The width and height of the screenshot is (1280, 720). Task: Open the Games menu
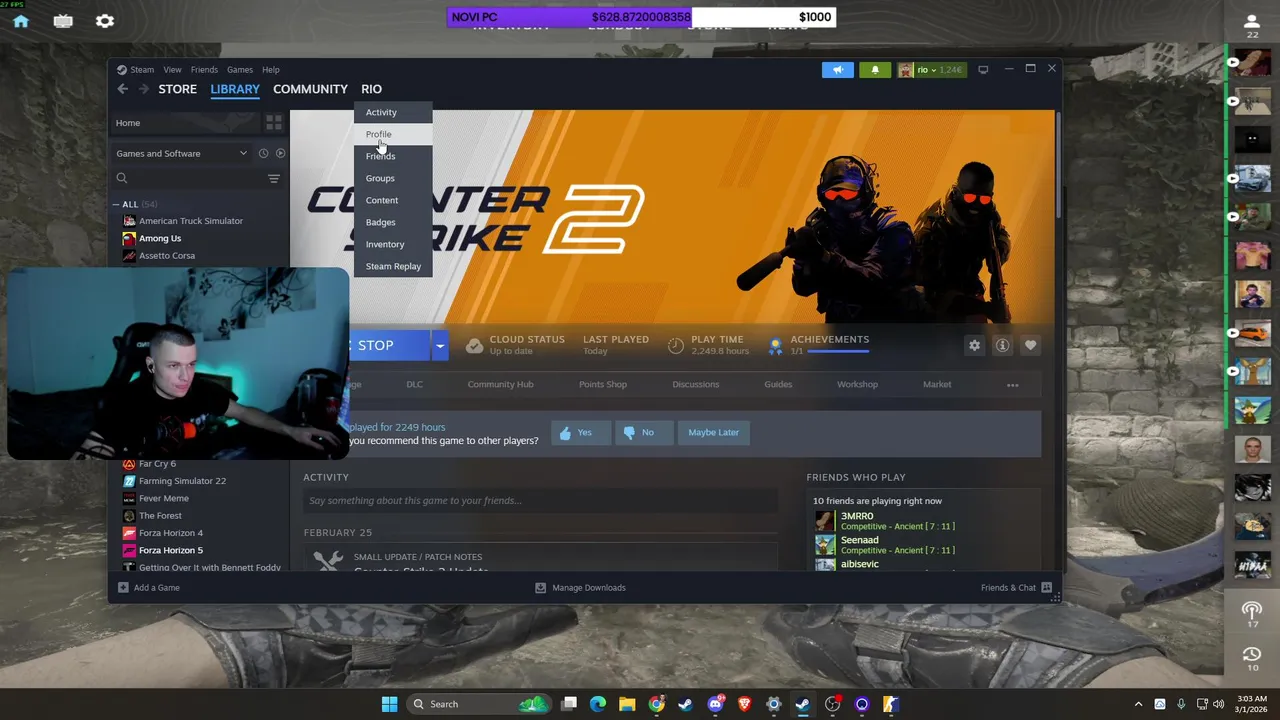point(240,70)
